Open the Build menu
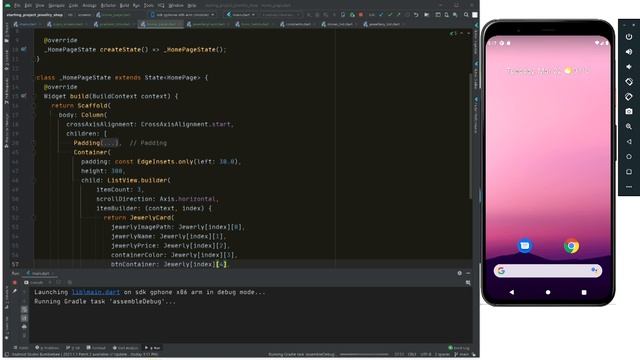640x360 pixels. click(x=124, y=6)
